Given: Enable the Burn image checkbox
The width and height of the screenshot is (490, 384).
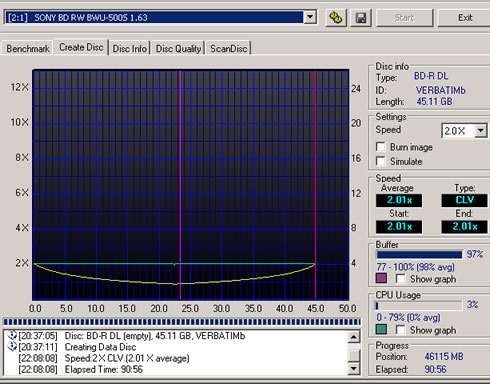Looking at the screenshot, I should pos(381,147).
